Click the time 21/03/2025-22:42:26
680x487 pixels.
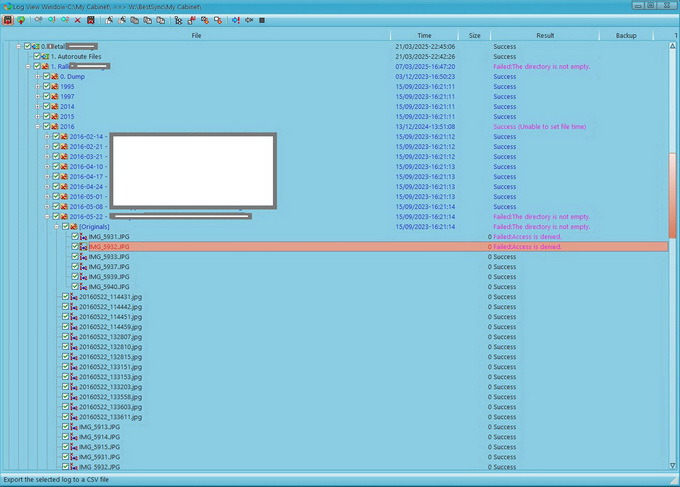pyautogui.click(x=425, y=56)
